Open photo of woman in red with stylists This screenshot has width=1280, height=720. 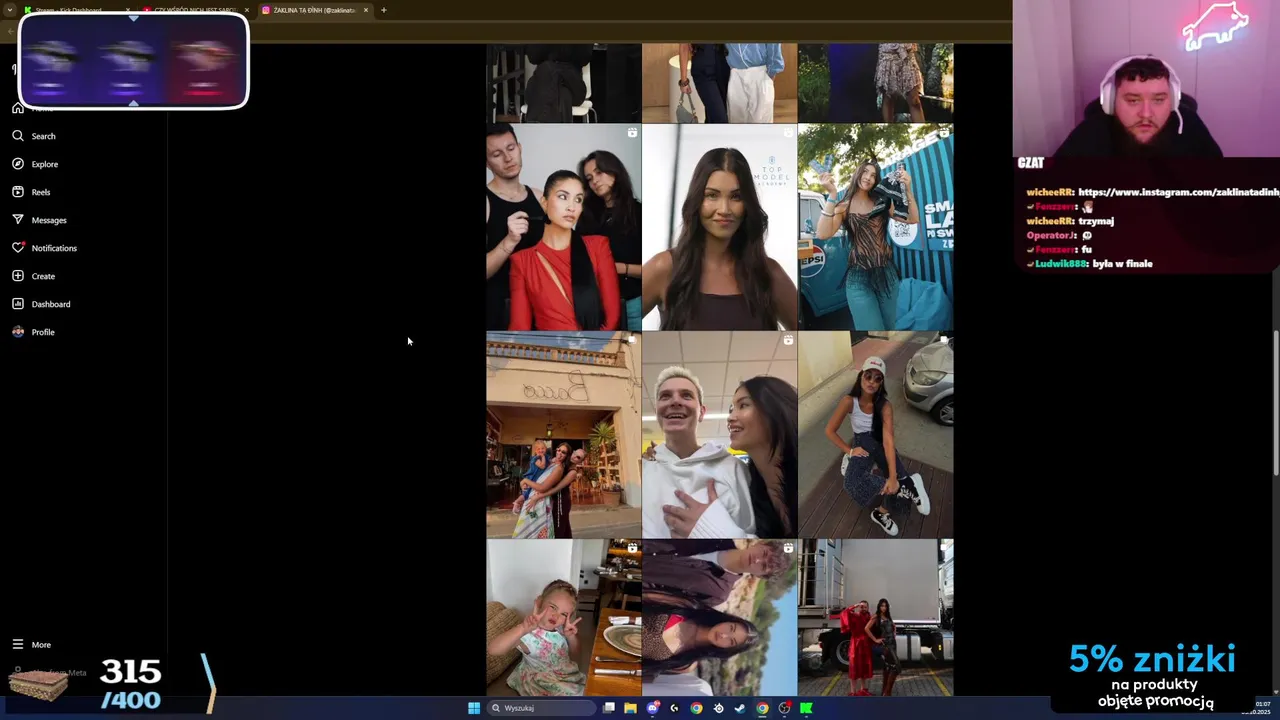pyautogui.click(x=563, y=227)
